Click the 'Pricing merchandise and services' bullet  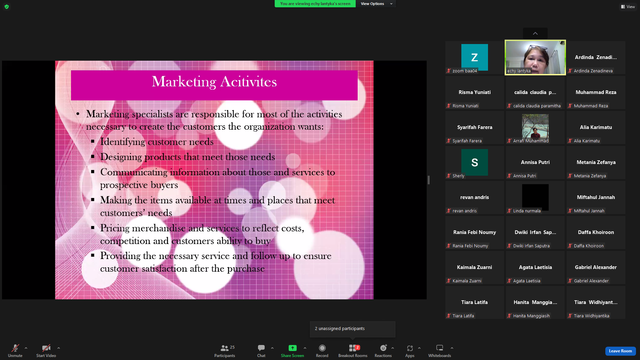tap(202, 234)
